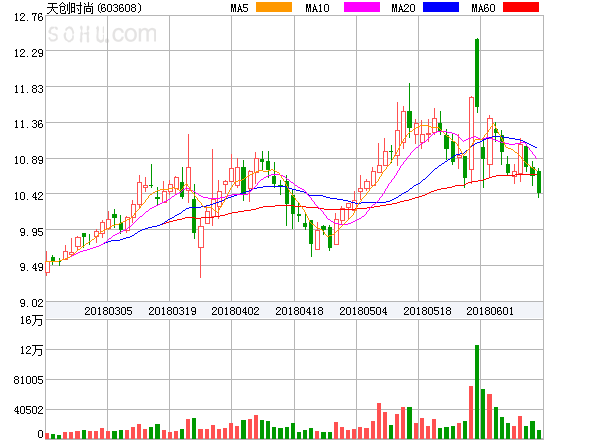Click the 20180601 date label

click(x=490, y=311)
